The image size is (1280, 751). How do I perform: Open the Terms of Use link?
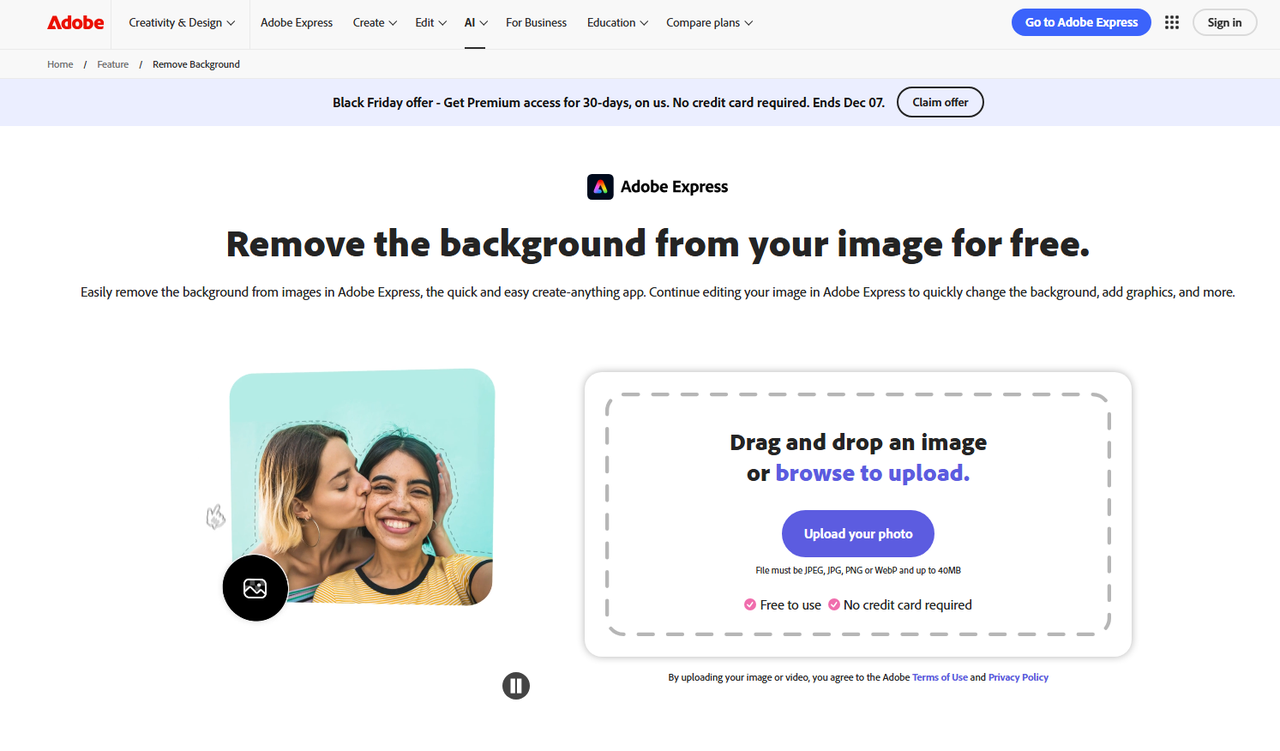pyautogui.click(x=940, y=678)
